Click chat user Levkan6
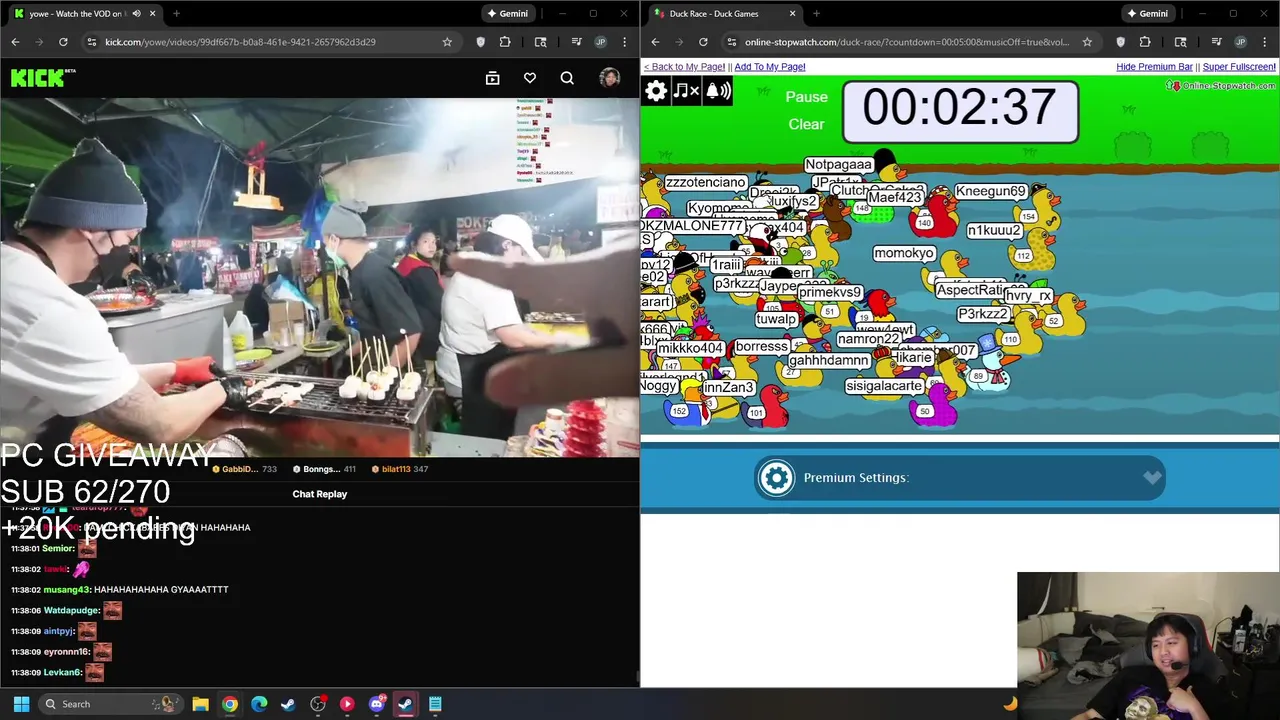This screenshot has width=1280, height=720. coord(62,673)
